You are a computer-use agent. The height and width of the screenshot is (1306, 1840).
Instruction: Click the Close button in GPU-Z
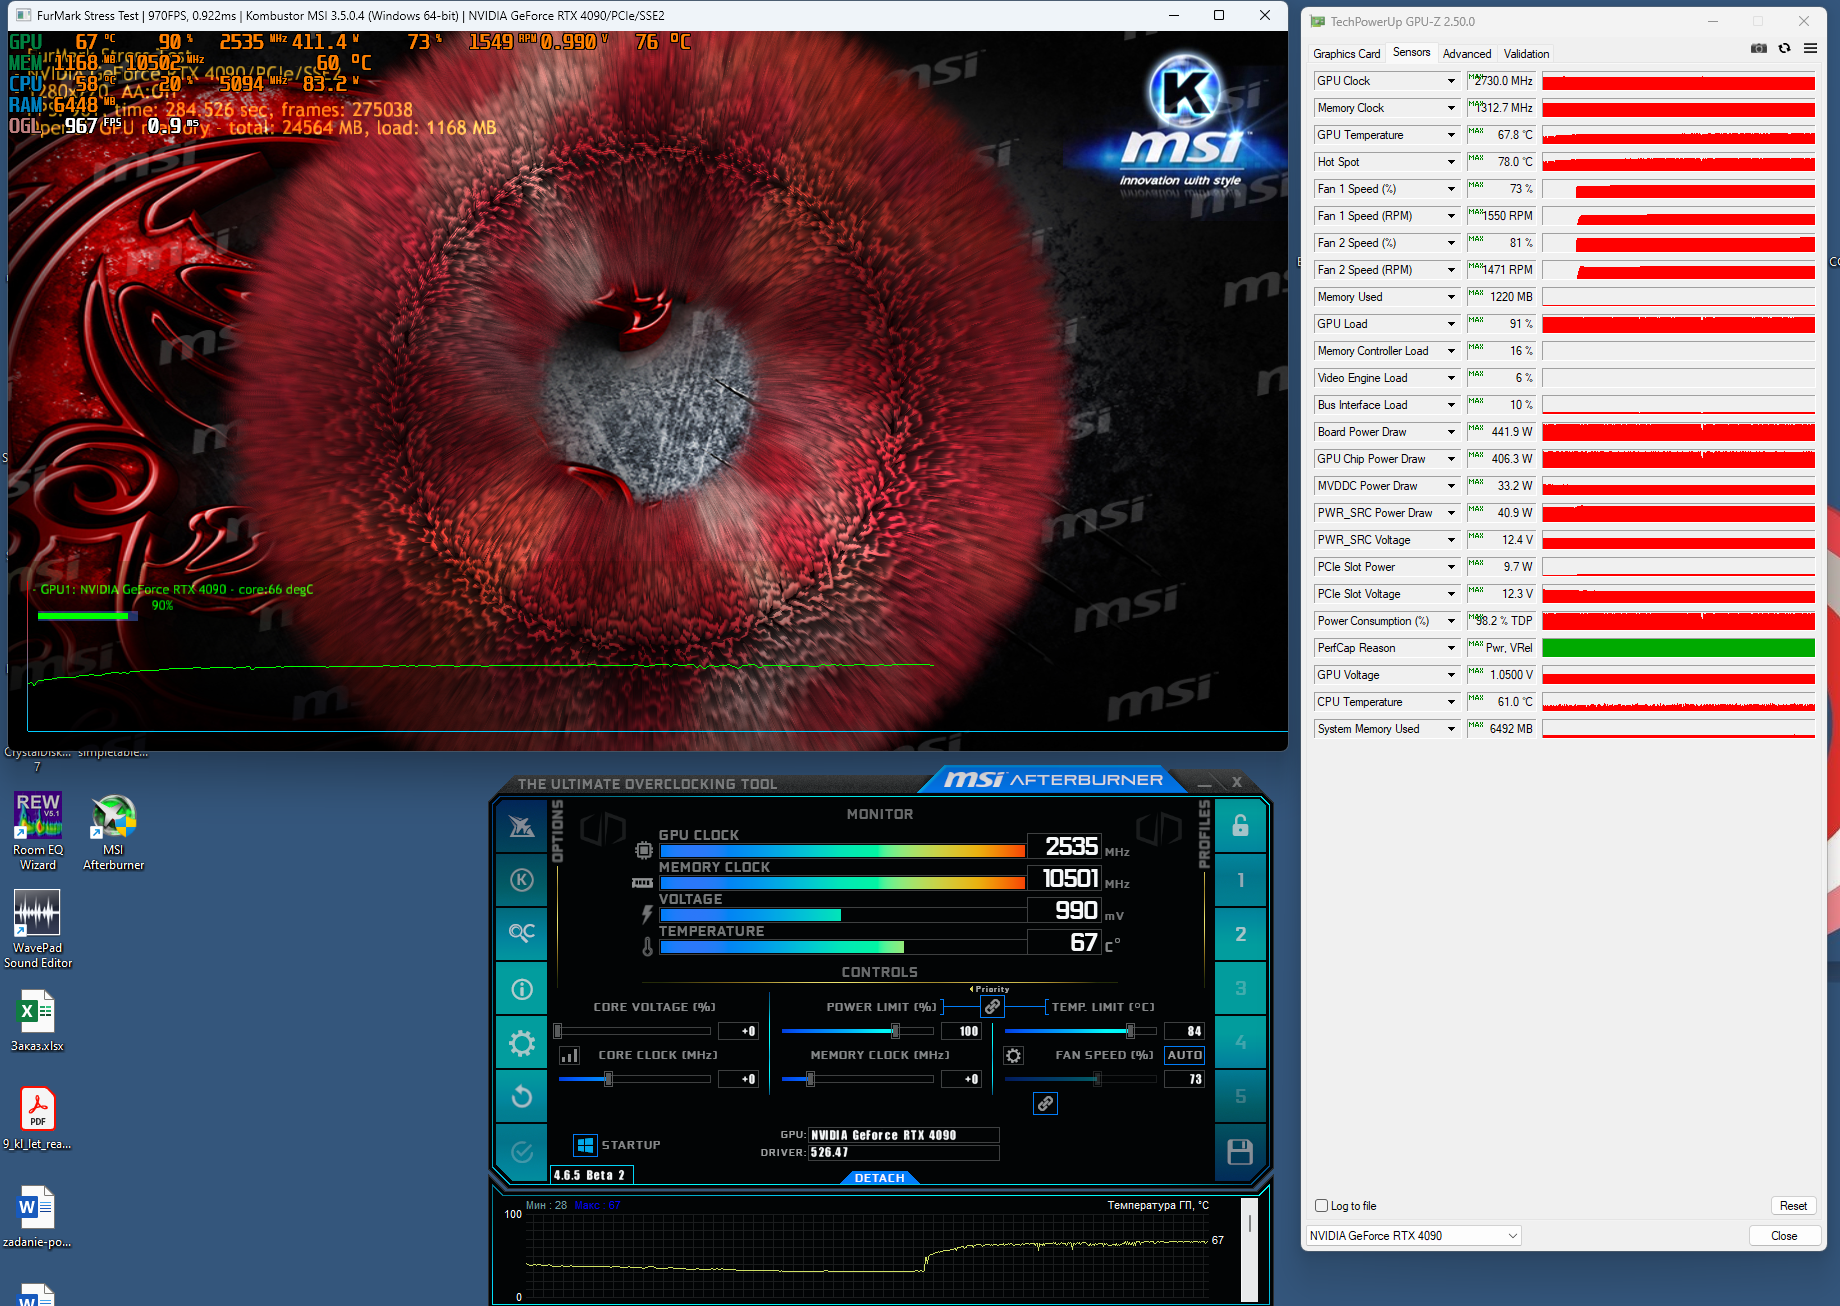(1783, 1236)
